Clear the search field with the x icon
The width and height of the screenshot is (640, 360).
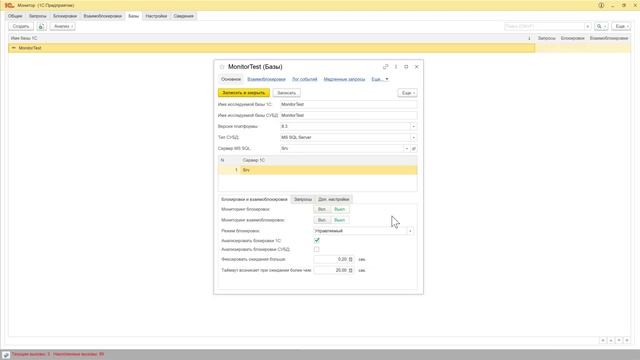[588, 27]
